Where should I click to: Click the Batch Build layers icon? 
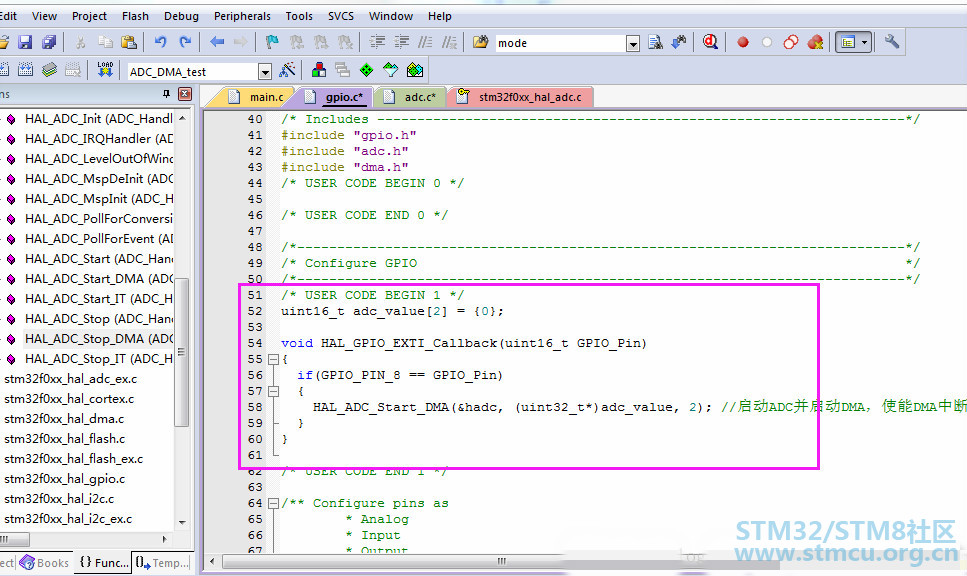click(49, 70)
